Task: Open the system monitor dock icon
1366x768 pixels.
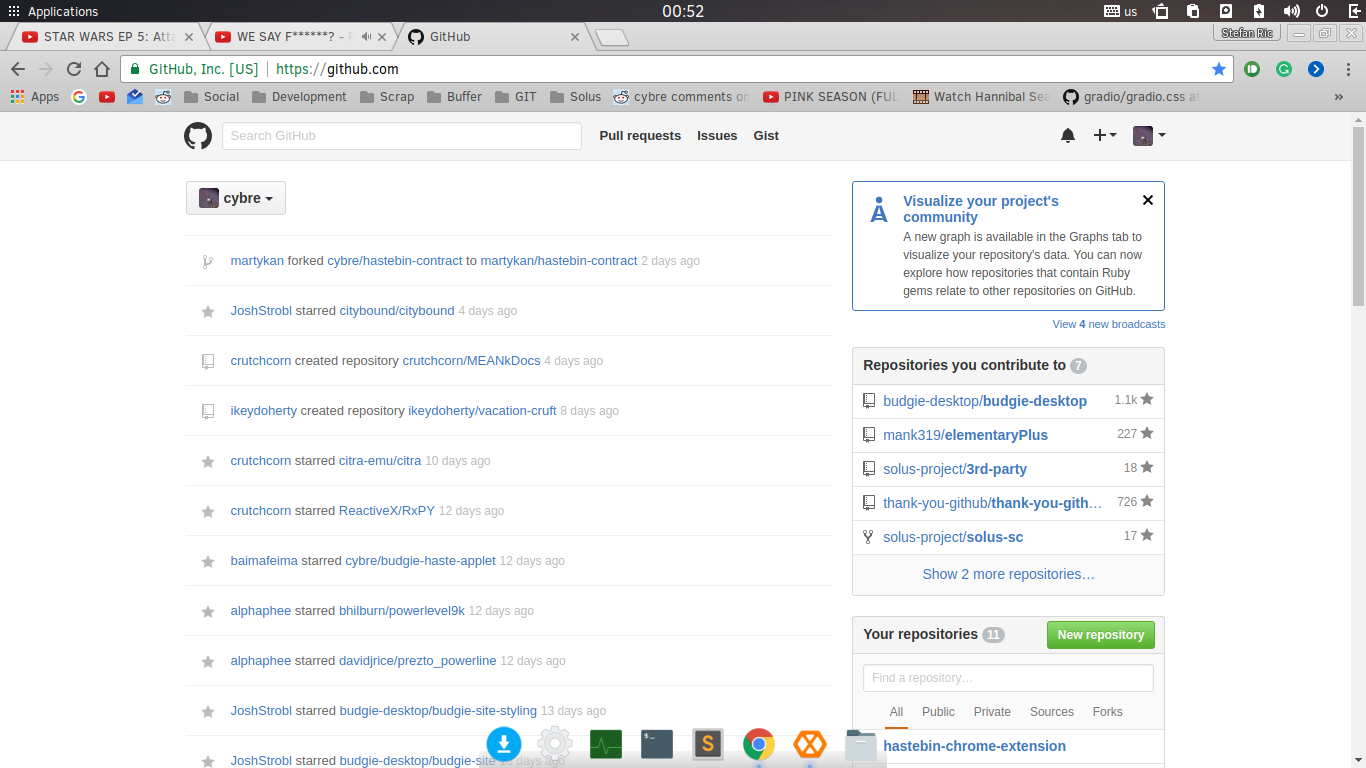Action: 606,744
